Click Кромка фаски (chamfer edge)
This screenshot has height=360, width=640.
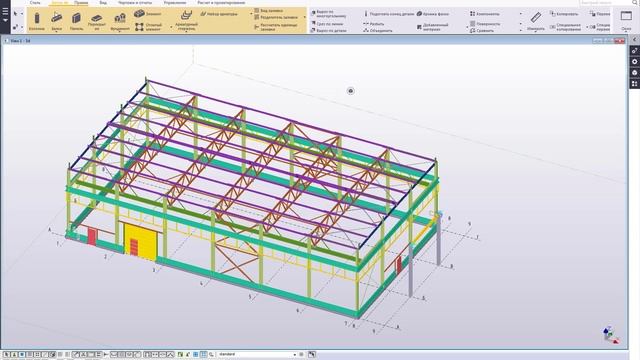click(x=433, y=14)
